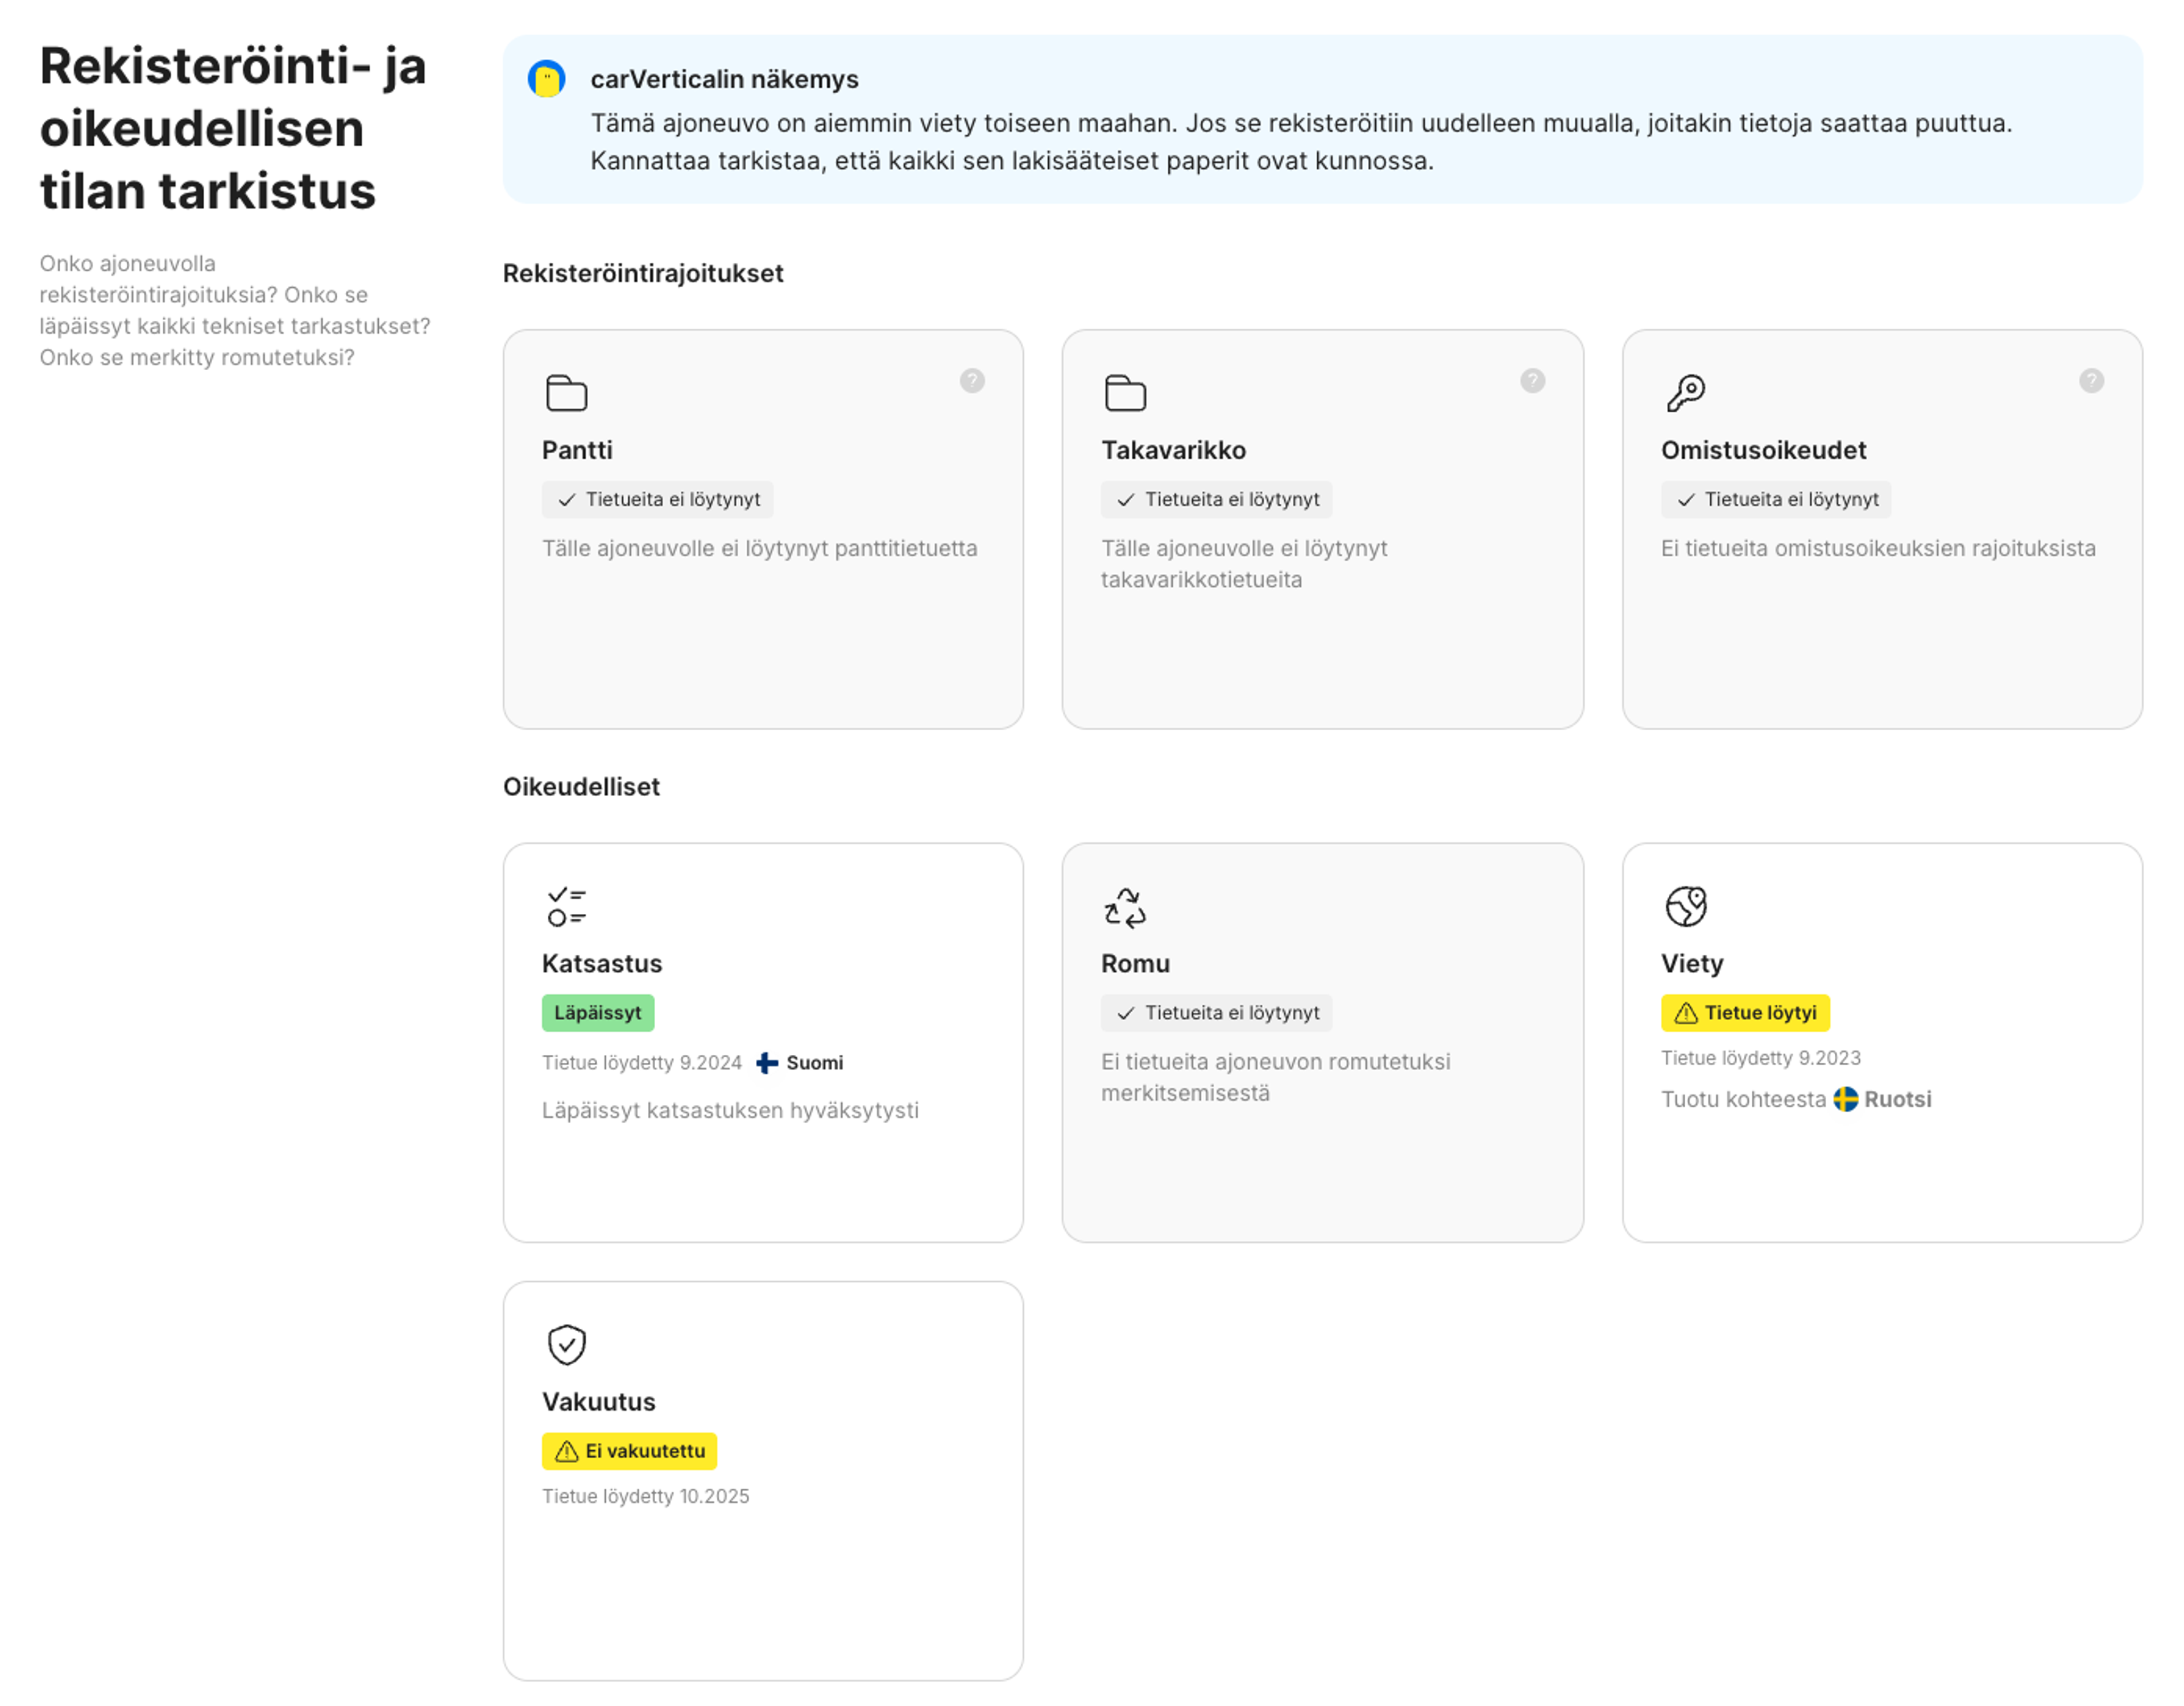
Task: Click the checklist icon above Katsastus
Action: click(x=566, y=907)
